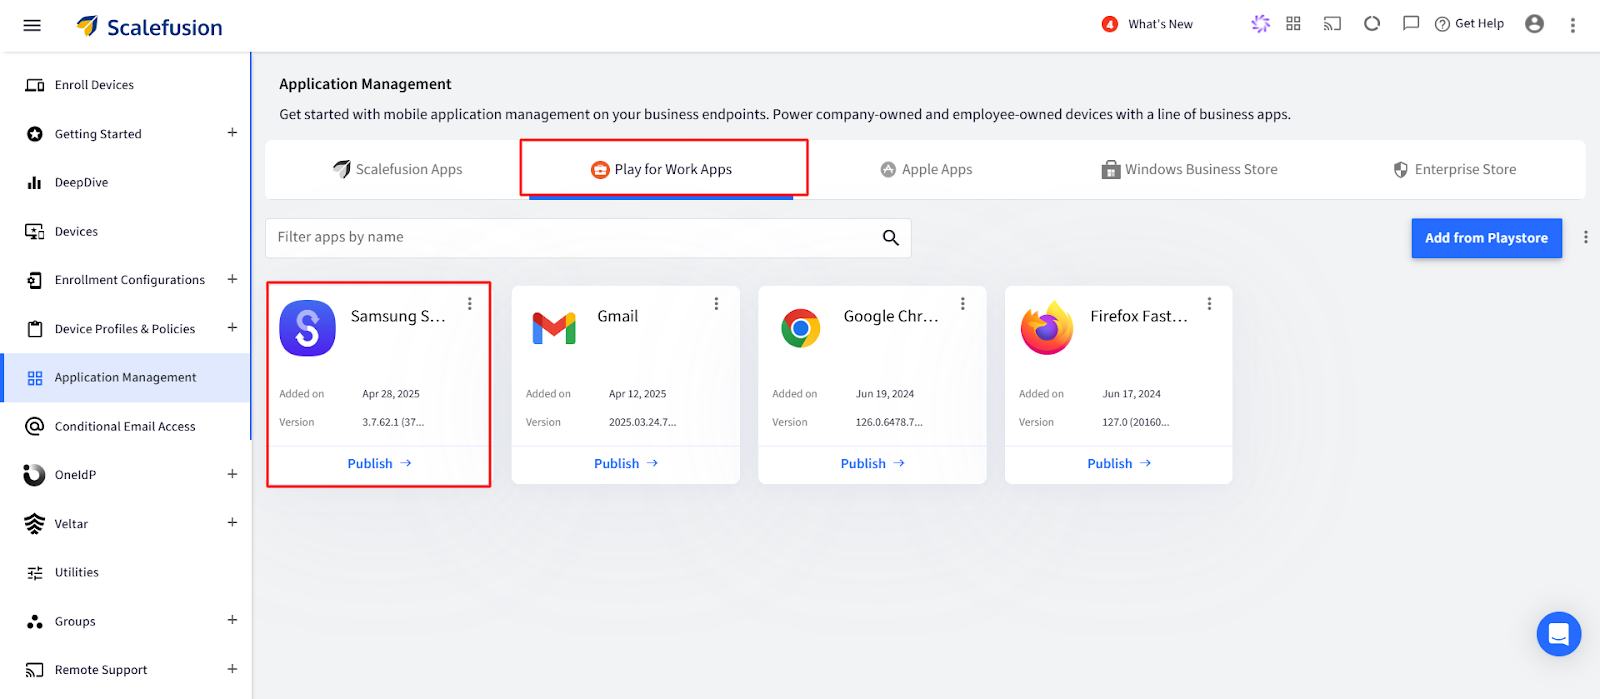Open the apps grid icon in header
Image resolution: width=1600 pixels, height=699 pixels.
click(x=1293, y=23)
